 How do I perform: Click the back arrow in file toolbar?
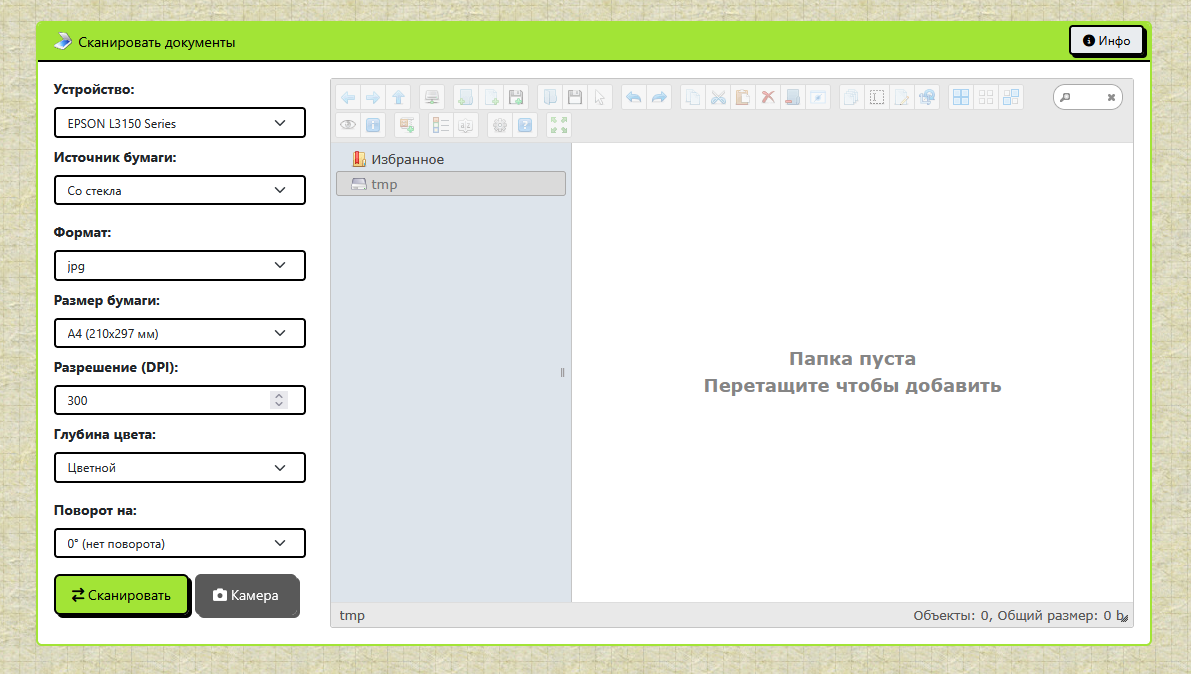coord(347,97)
